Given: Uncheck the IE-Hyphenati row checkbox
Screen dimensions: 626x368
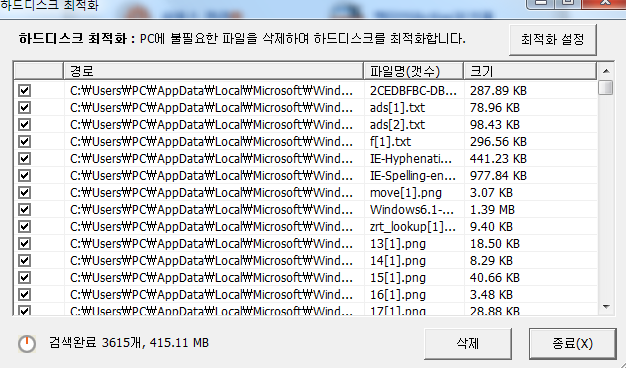Looking at the screenshot, I should point(24,158).
